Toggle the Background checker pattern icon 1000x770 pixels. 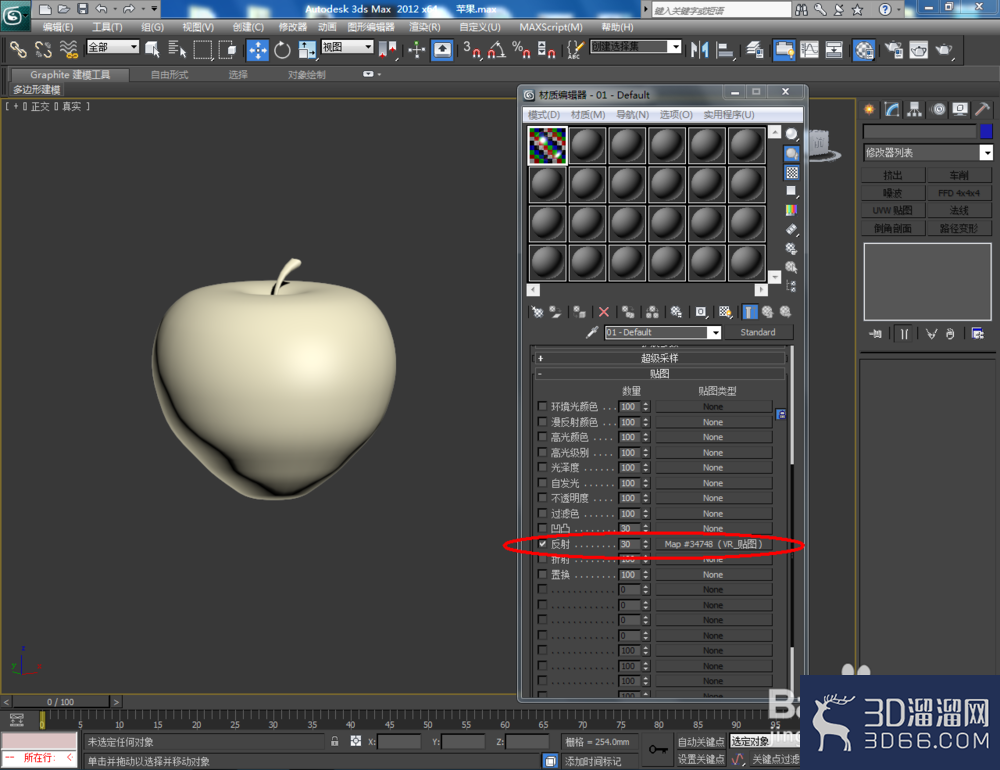coord(791,172)
